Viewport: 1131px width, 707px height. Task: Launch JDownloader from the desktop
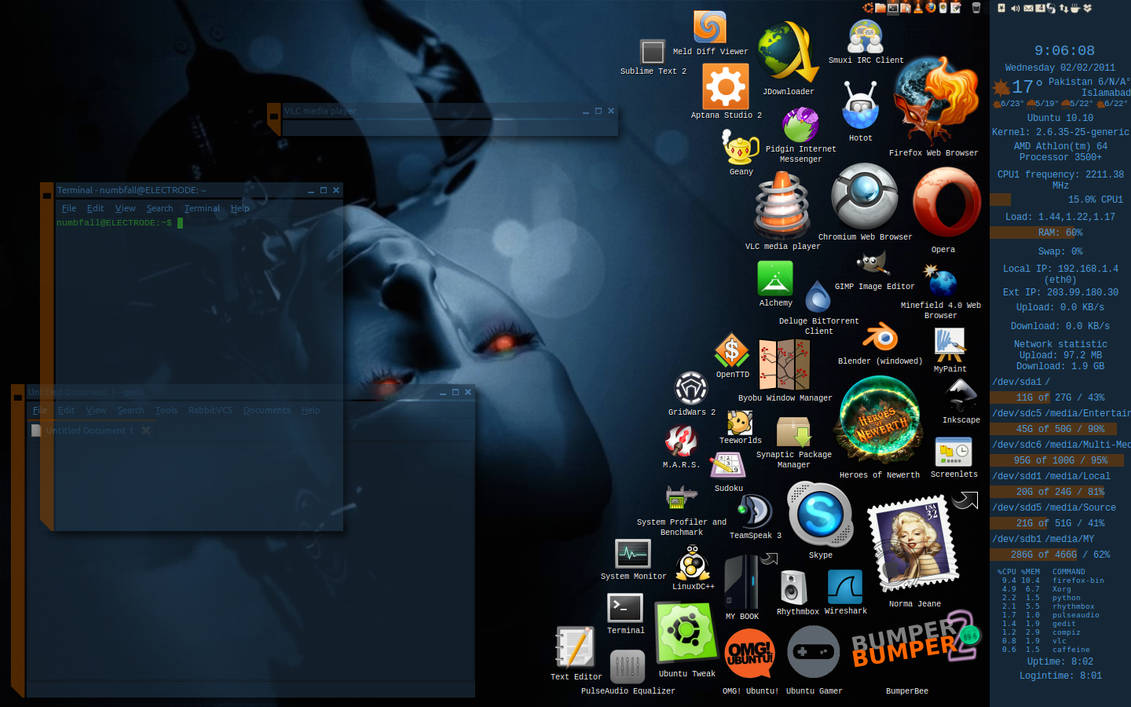[788, 52]
